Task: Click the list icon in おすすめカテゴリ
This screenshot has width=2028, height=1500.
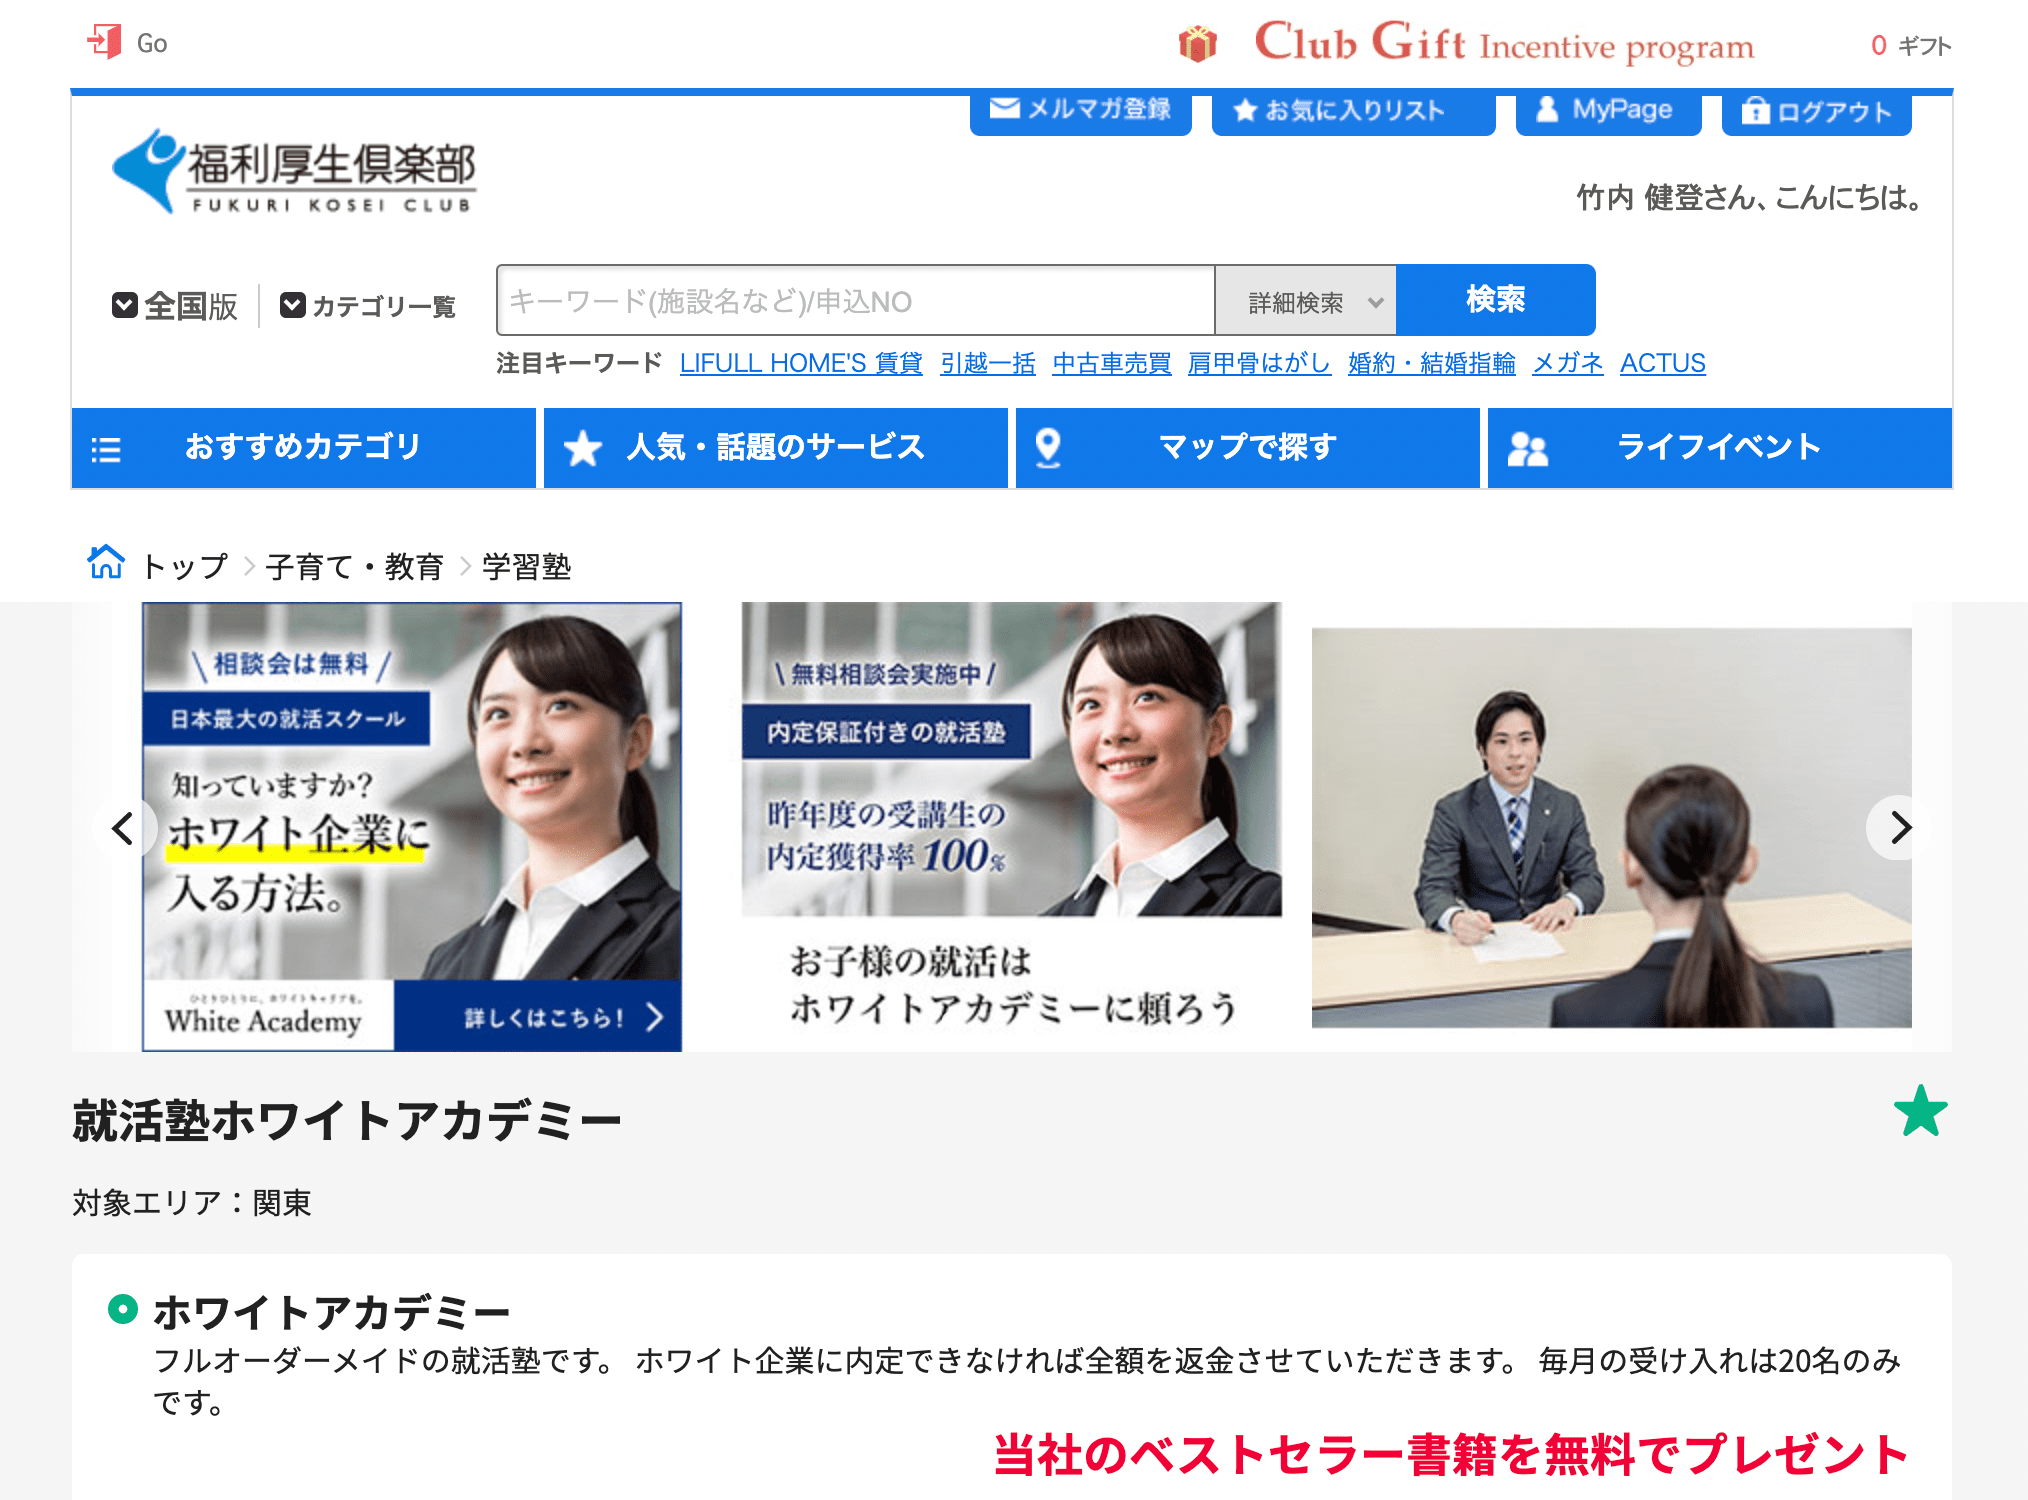Action: coord(106,449)
